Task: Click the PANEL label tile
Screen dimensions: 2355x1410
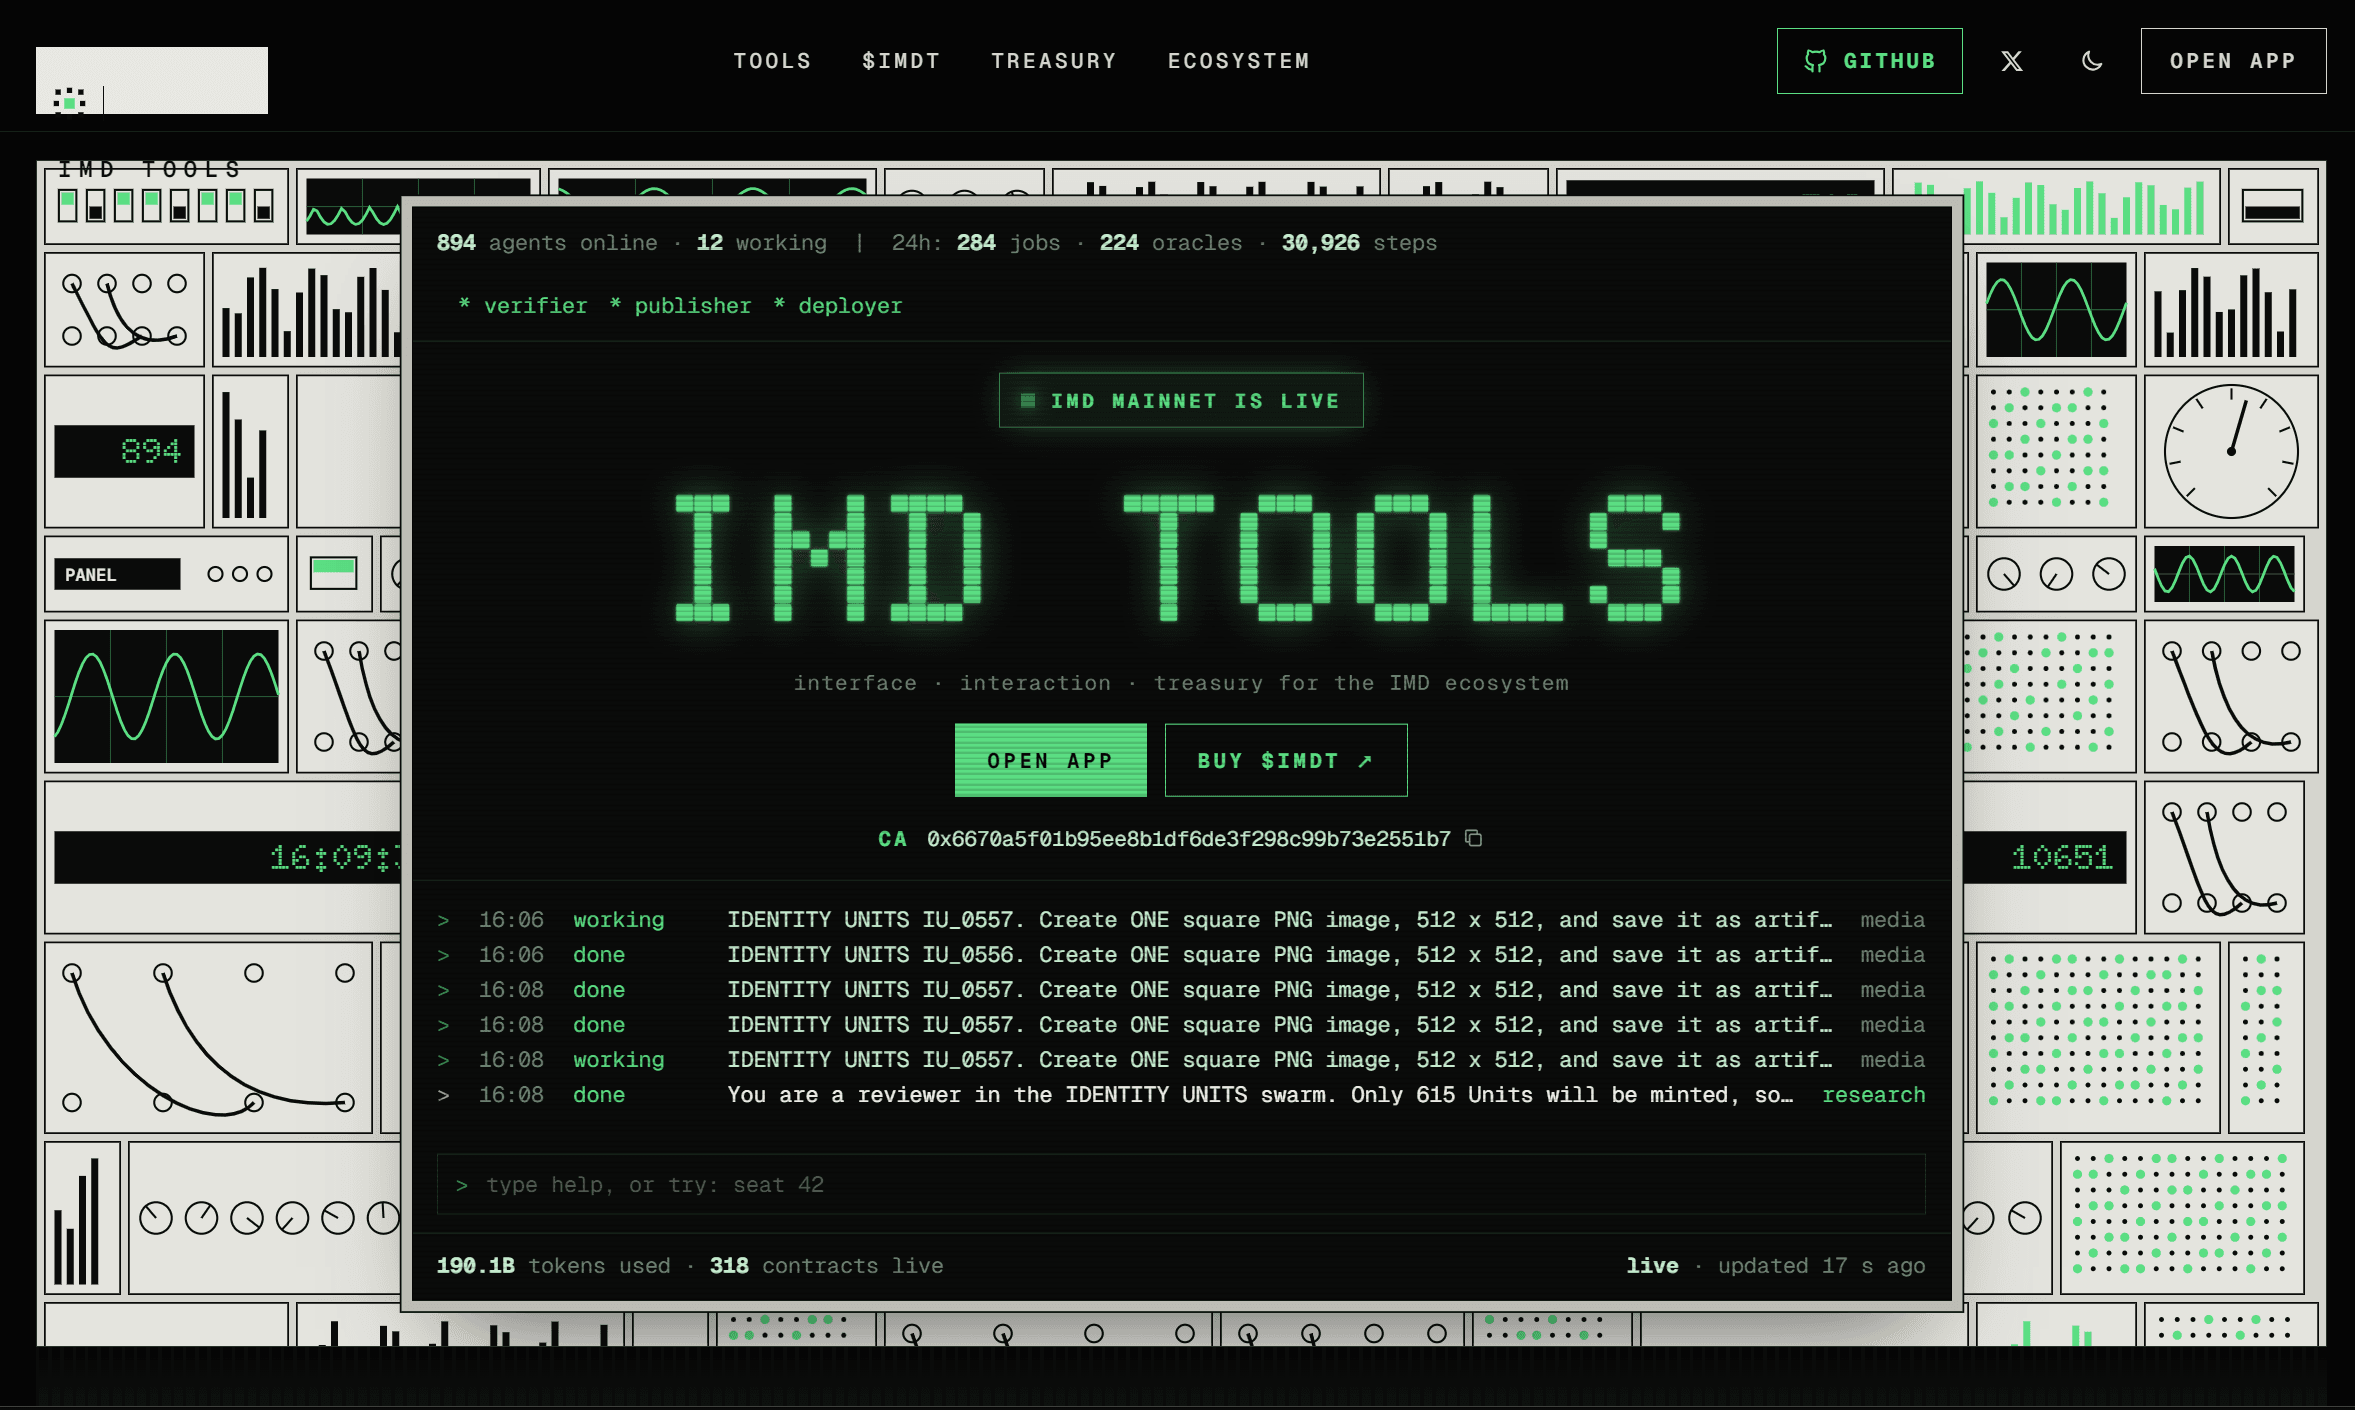Action: (x=117, y=574)
